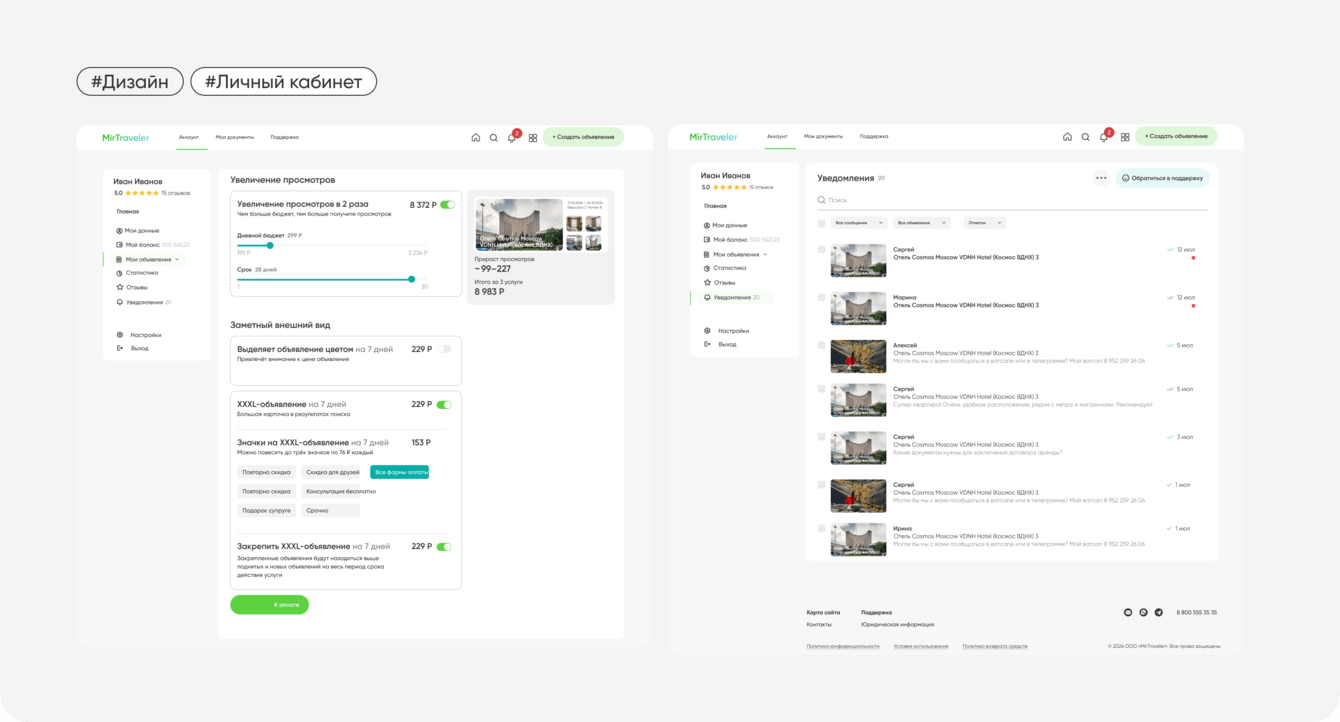Click Создать объявление on the promotion screen
1340x722 pixels.
click(x=583, y=137)
